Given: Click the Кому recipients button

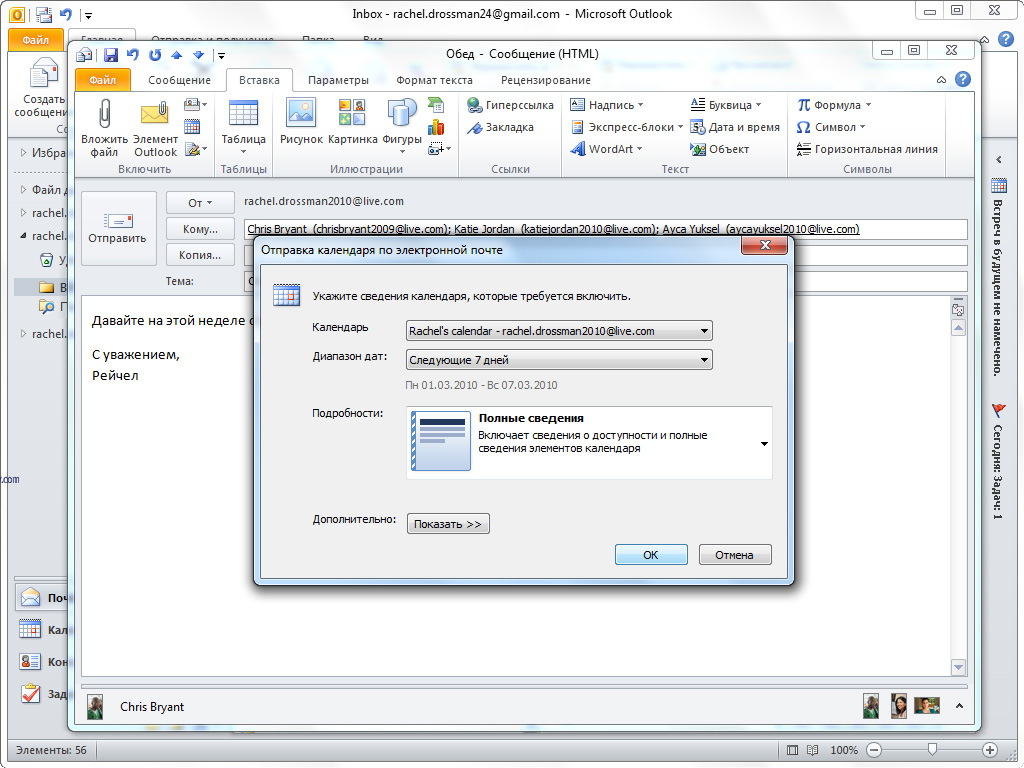Looking at the screenshot, I should [200, 229].
